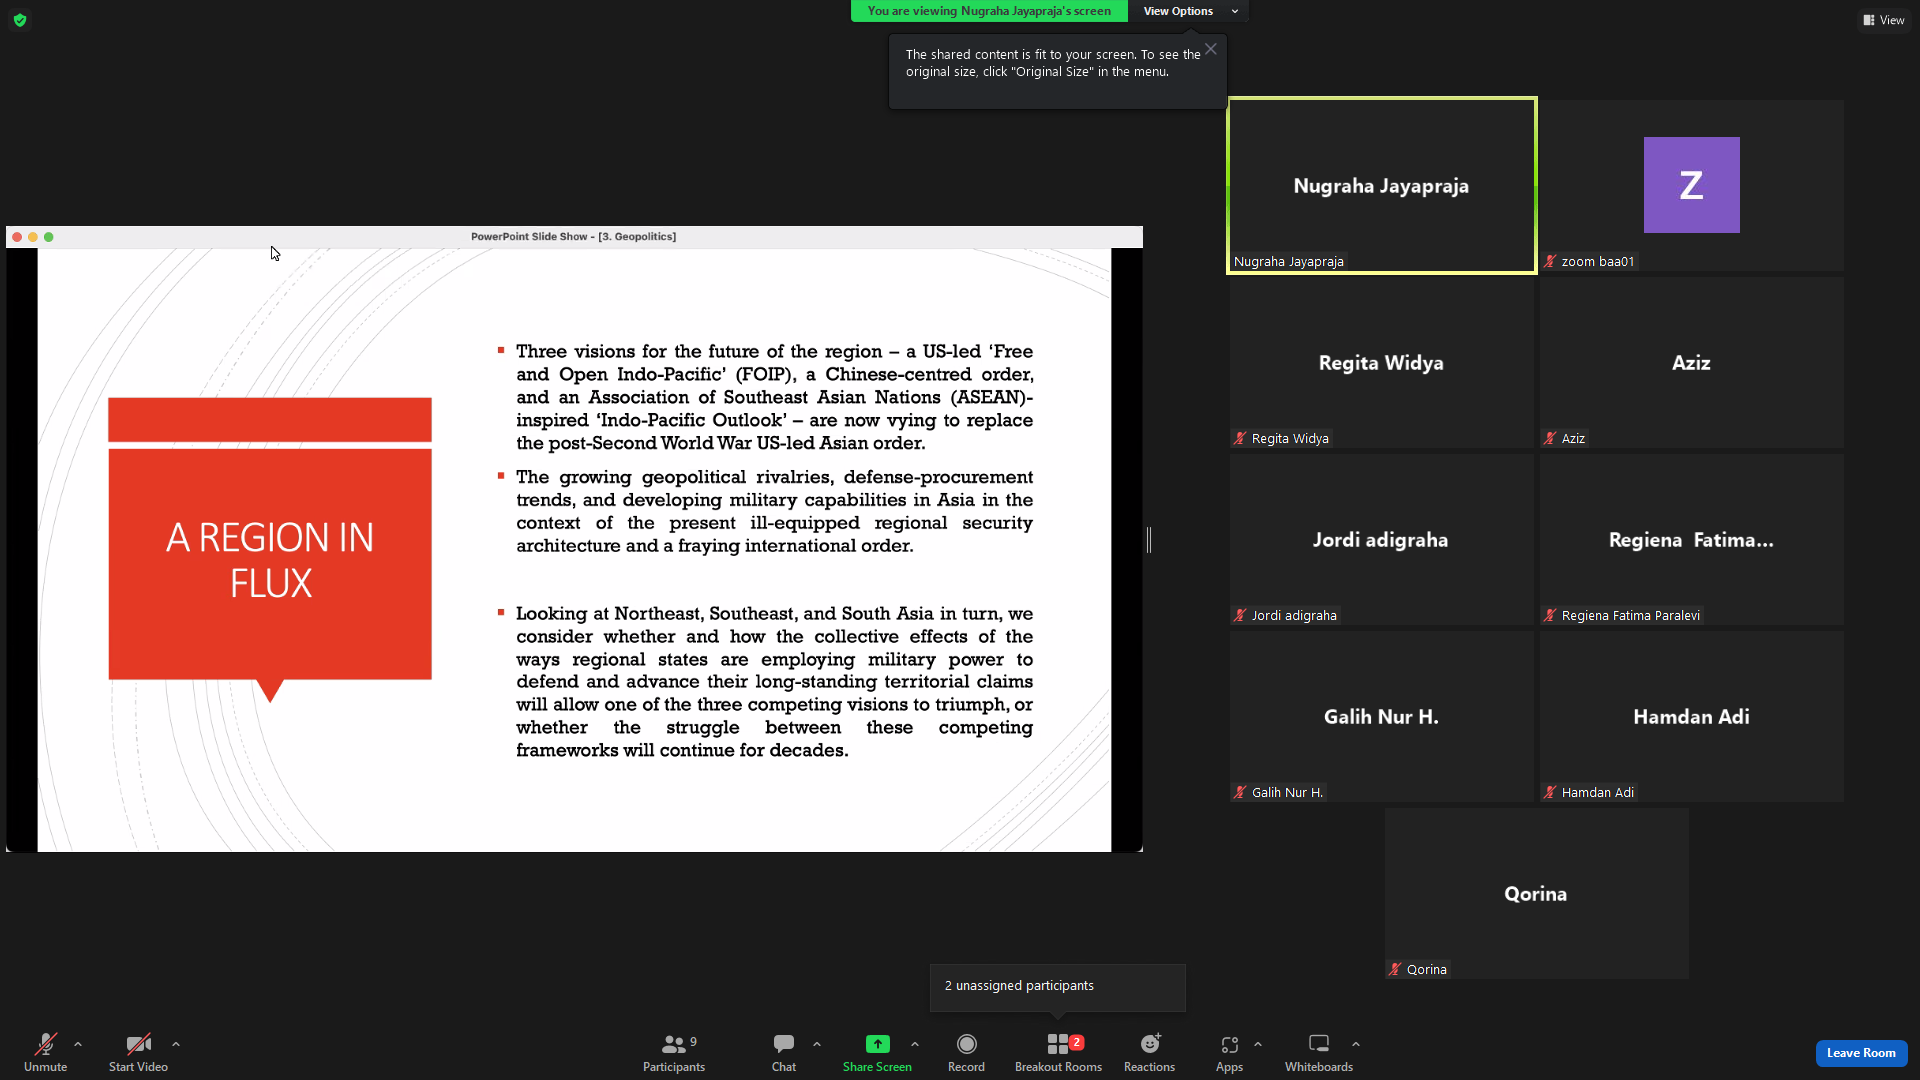
Task: Click the Share Screen button
Action: coord(877,1052)
